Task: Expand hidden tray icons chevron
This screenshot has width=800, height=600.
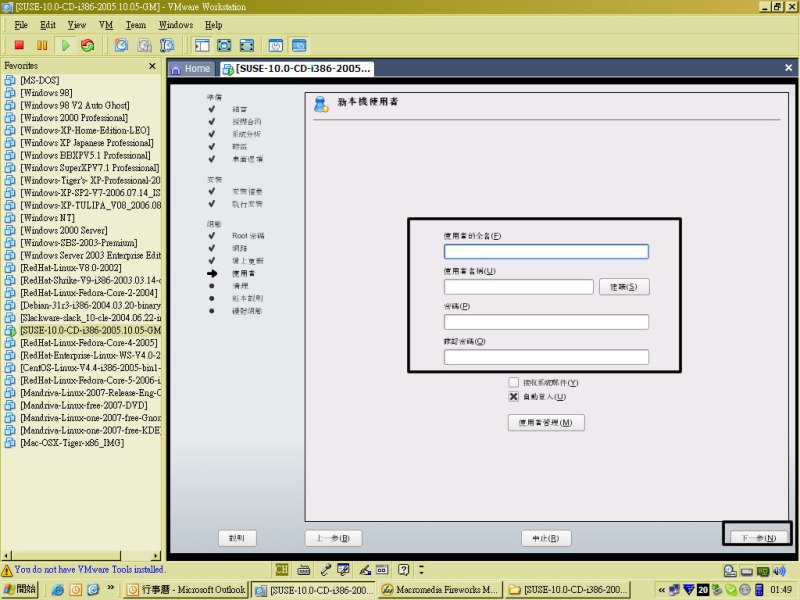Action: point(661,590)
